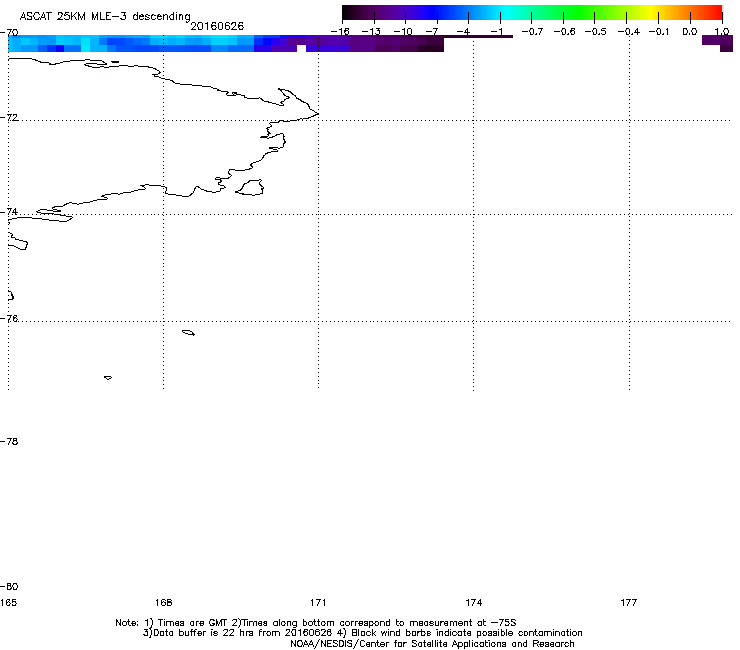The height and width of the screenshot is (650, 740).
Task: Select the -0.6 color scale label
Action: click(564, 32)
